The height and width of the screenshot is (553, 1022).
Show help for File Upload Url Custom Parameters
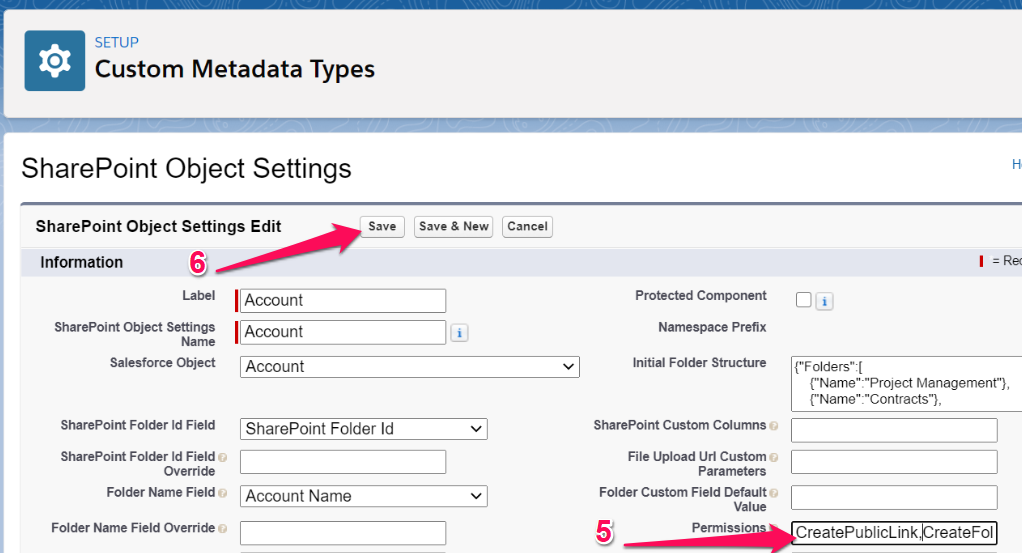coord(774,457)
